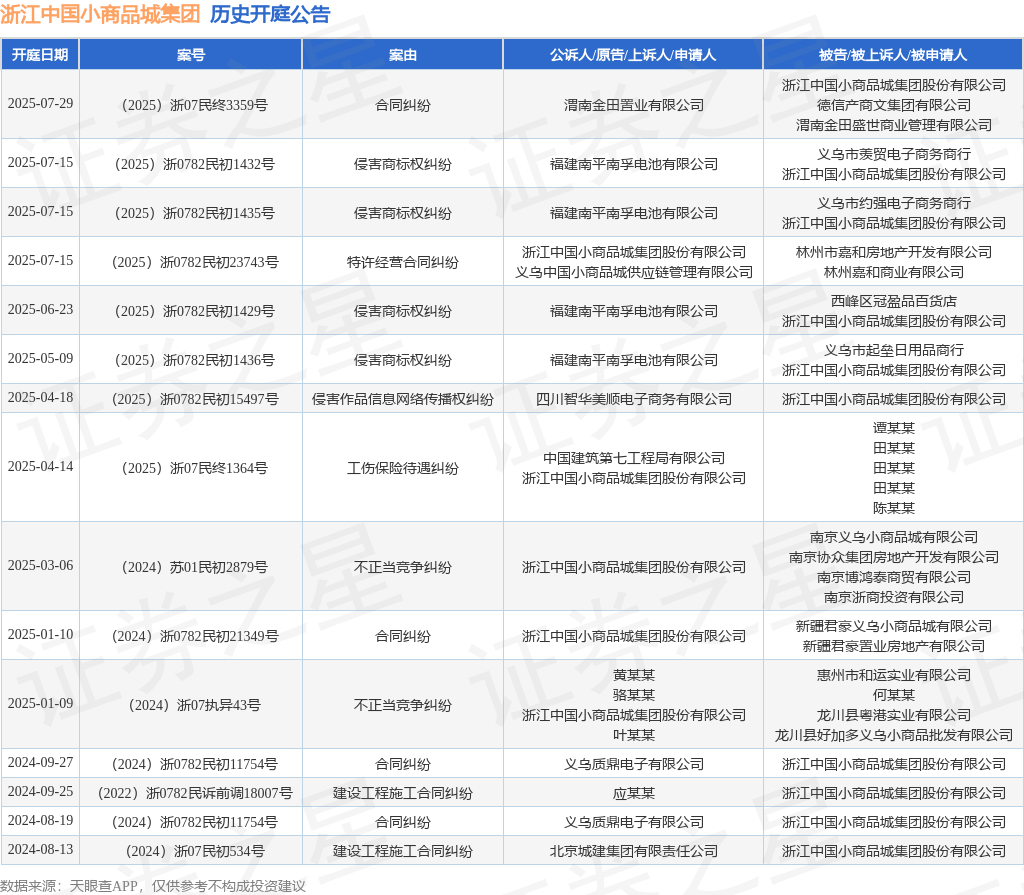Click defendant 陈某某
1024x895 pixels.
coord(893,508)
